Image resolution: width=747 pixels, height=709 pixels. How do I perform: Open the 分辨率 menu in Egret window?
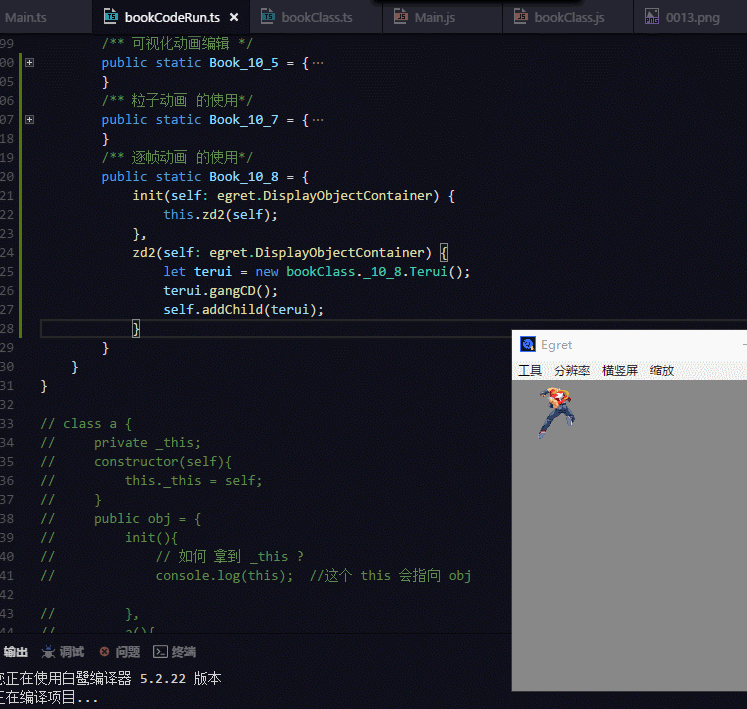click(572, 370)
